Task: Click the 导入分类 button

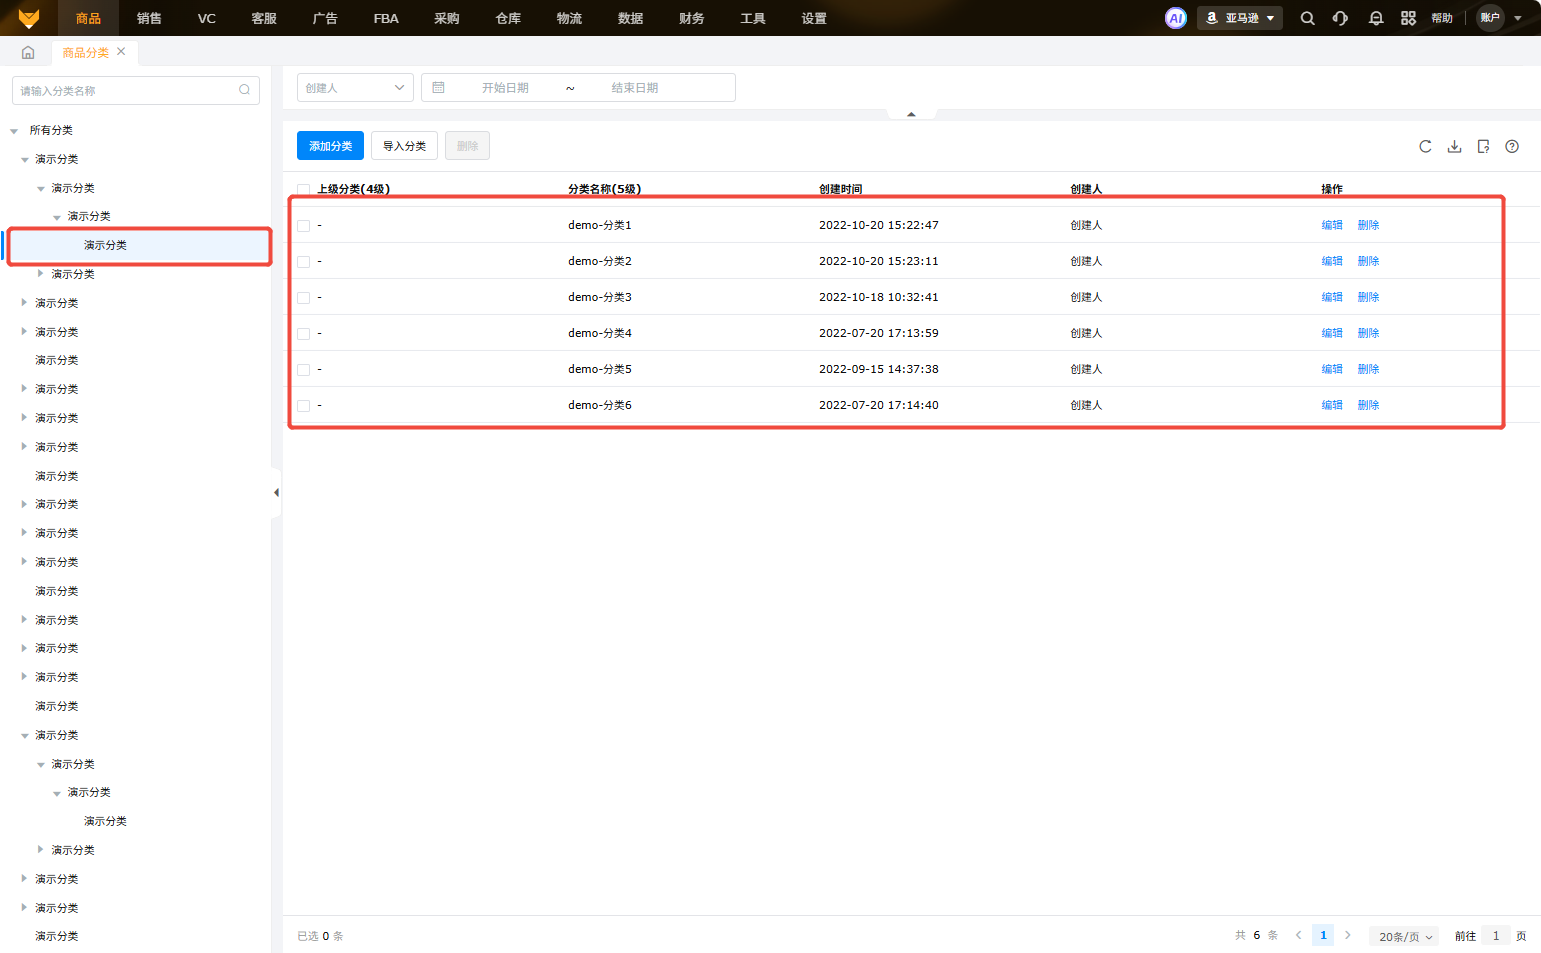Action: click(x=404, y=146)
